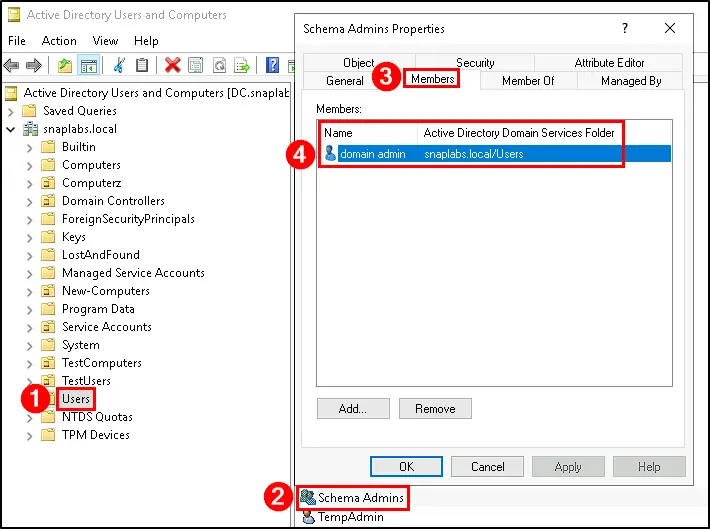Open the File menu
The width and height of the screenshot is (710, 529).
[x=17, y=41]
